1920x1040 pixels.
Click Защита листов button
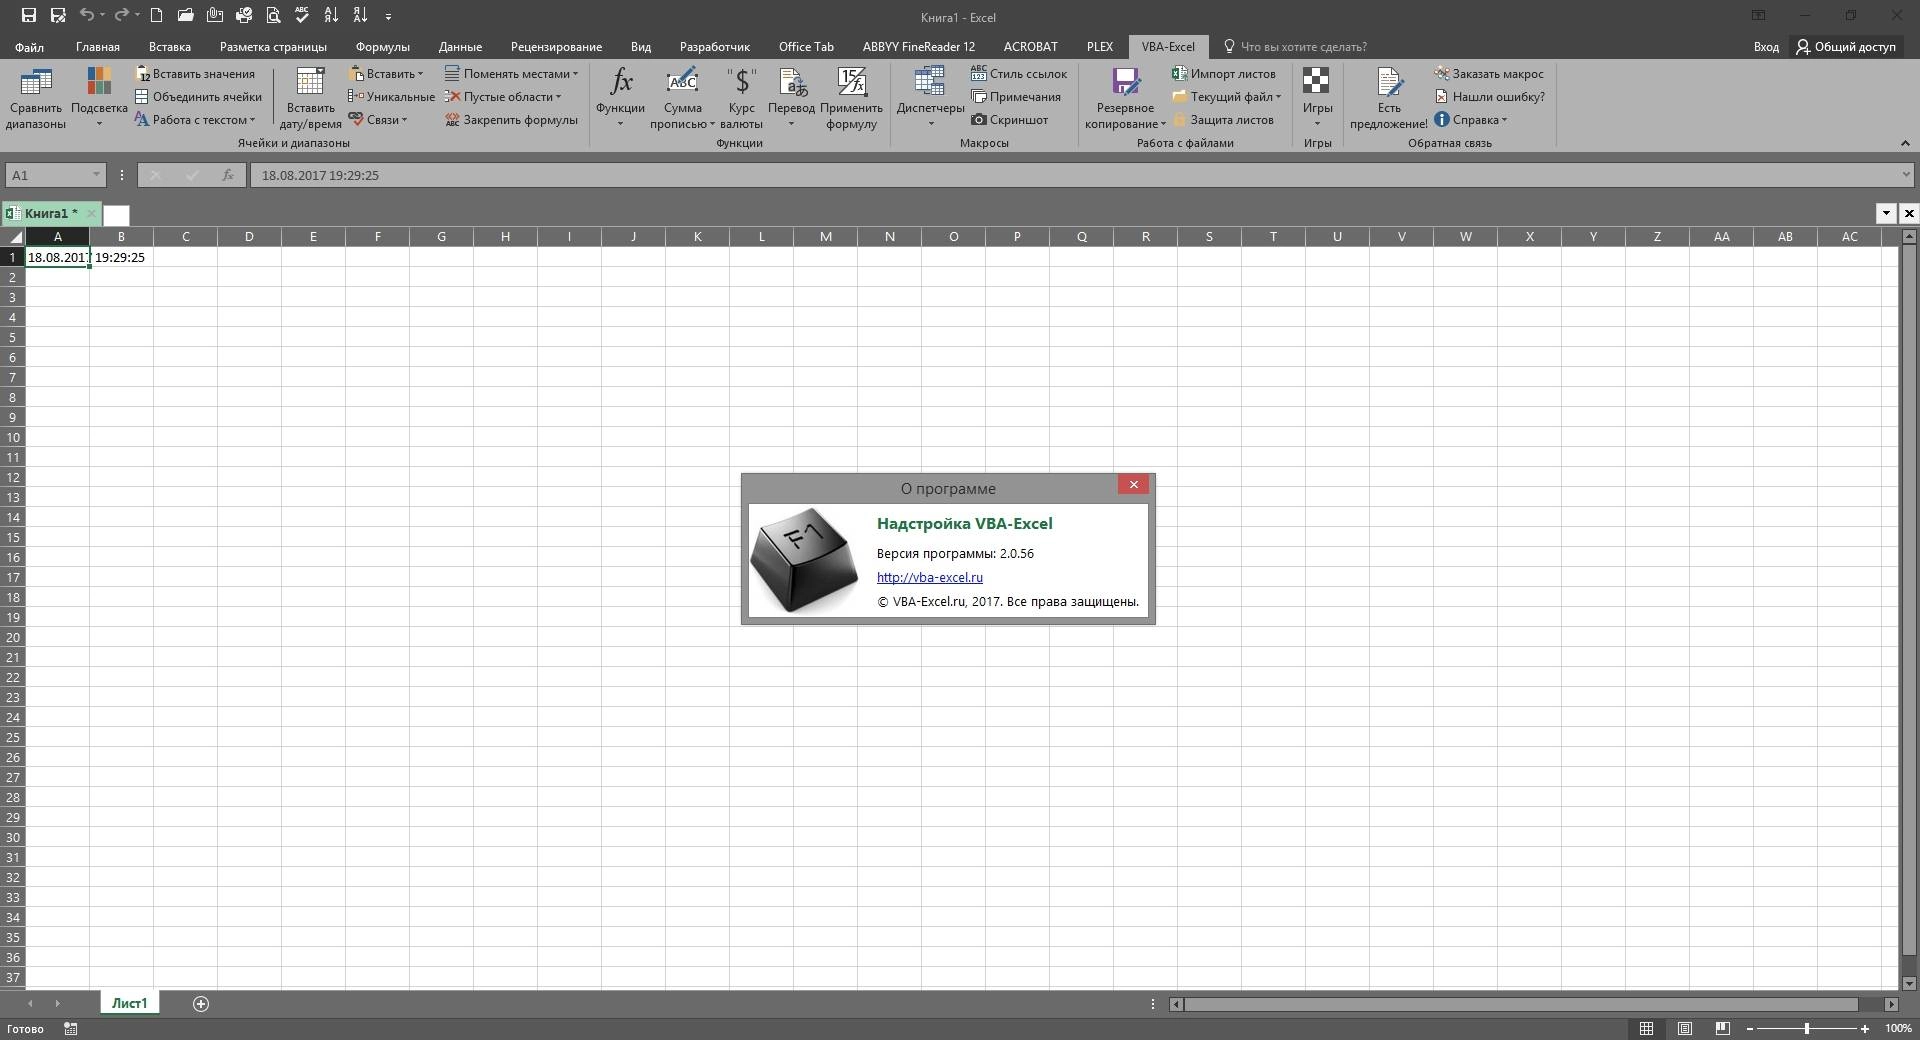click(x=1223, y=120)
